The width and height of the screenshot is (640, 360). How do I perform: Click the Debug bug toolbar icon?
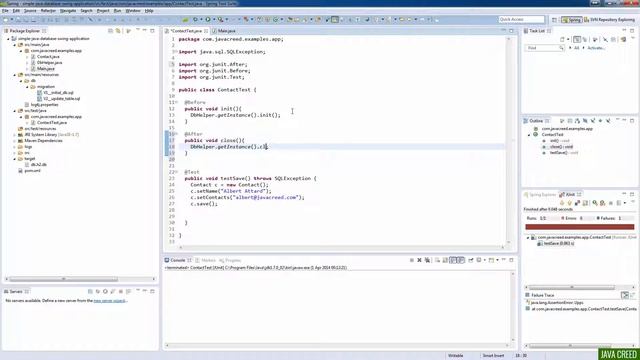pyautogui.click(x=195, y=19)
